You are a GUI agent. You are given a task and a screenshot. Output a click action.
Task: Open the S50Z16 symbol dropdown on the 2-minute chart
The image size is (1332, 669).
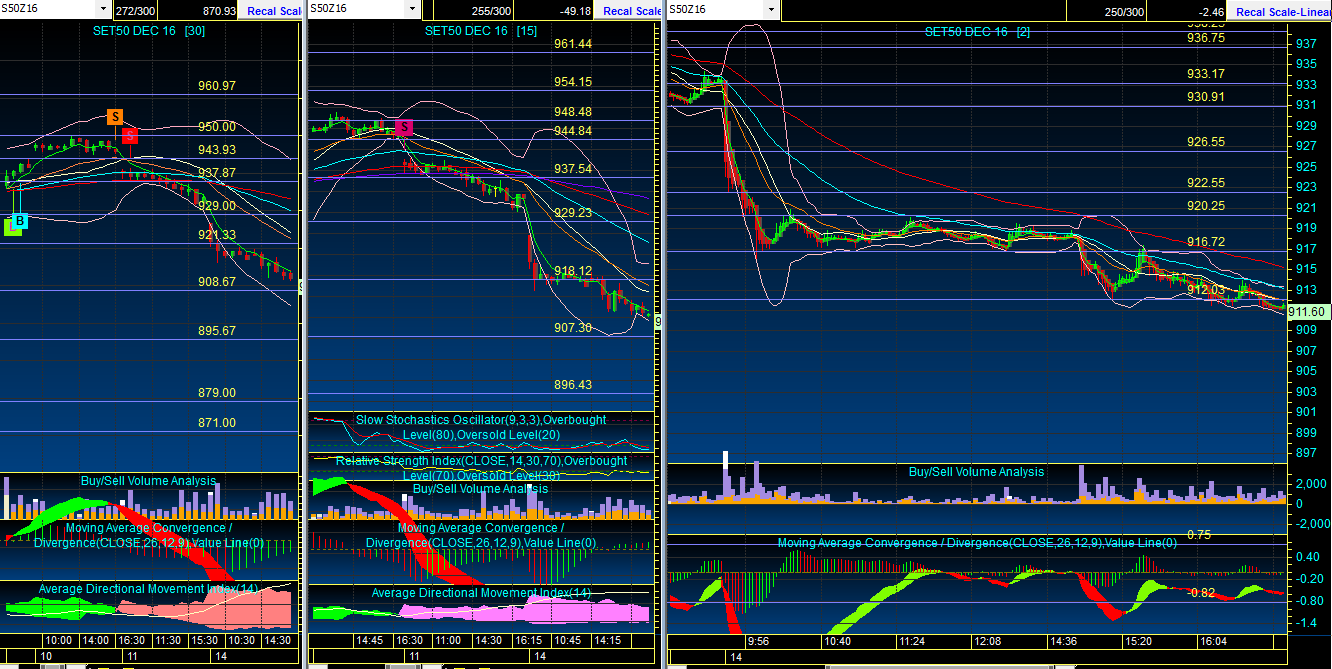[x=771, y=9]
